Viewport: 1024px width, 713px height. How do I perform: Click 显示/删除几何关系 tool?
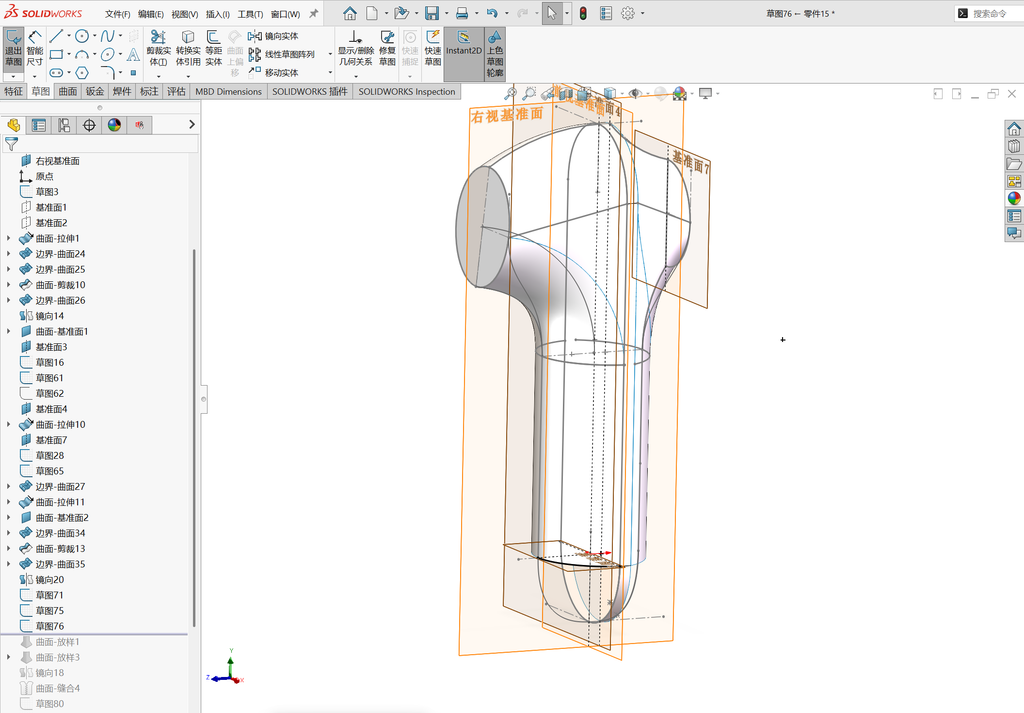[355, 48]
